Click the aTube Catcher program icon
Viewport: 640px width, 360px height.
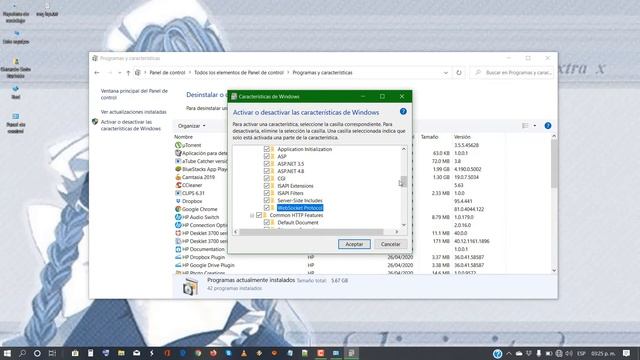click(178, 161)
